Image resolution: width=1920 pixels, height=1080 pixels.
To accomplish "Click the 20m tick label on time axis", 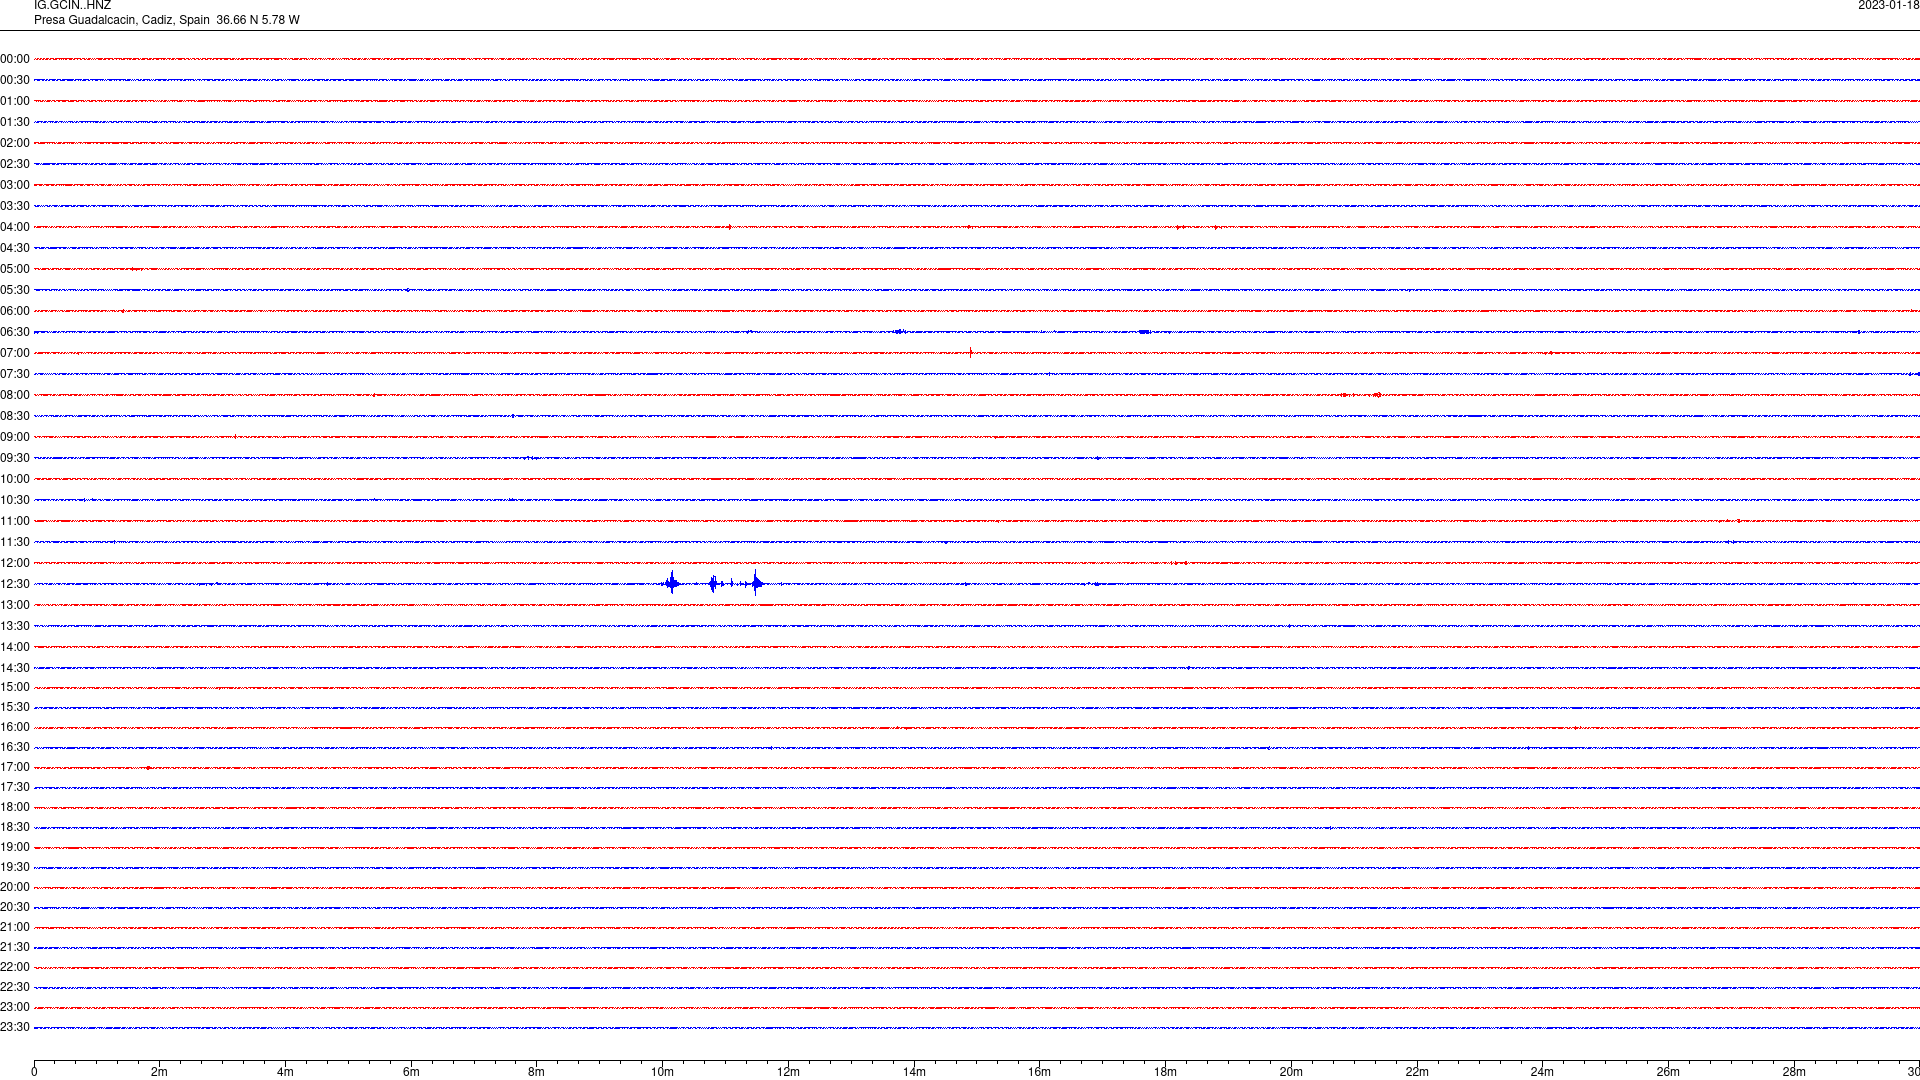I will coord(1291,1072).
